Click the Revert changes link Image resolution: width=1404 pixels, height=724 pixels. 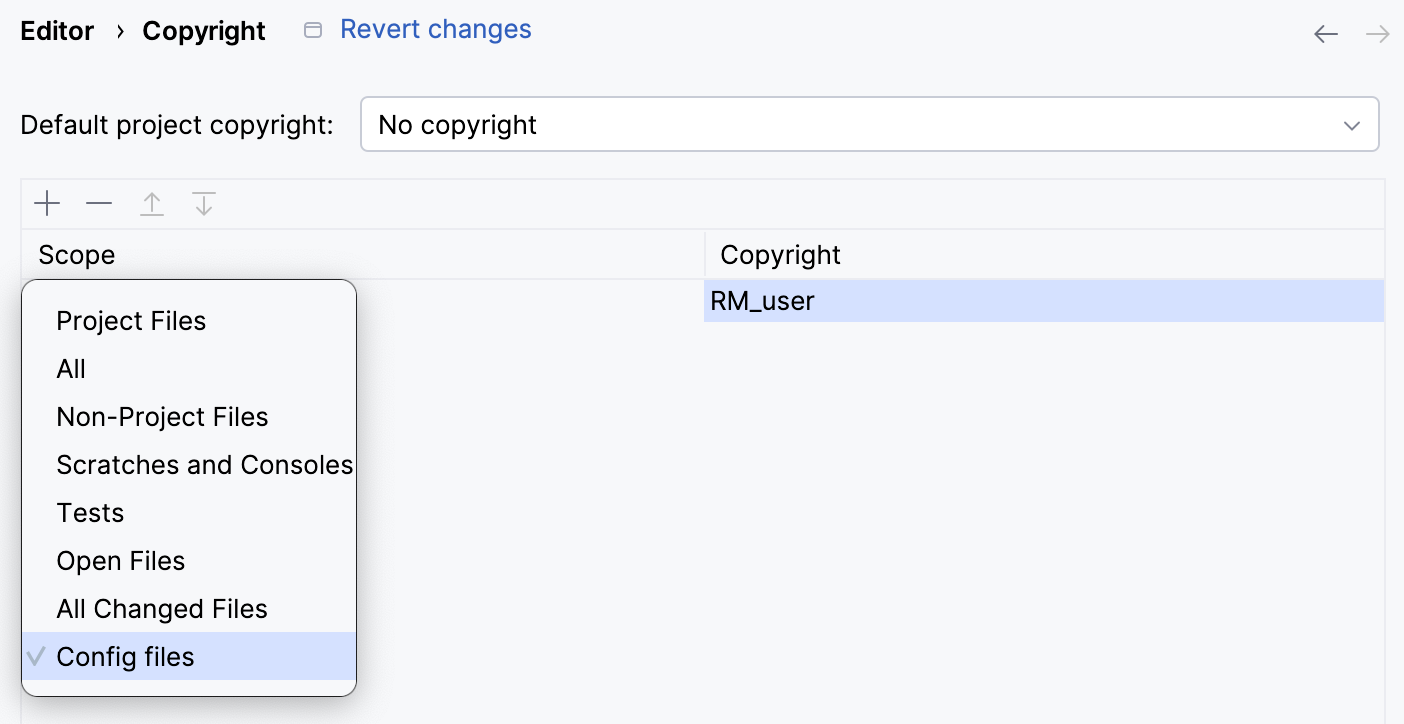point(435,30)
